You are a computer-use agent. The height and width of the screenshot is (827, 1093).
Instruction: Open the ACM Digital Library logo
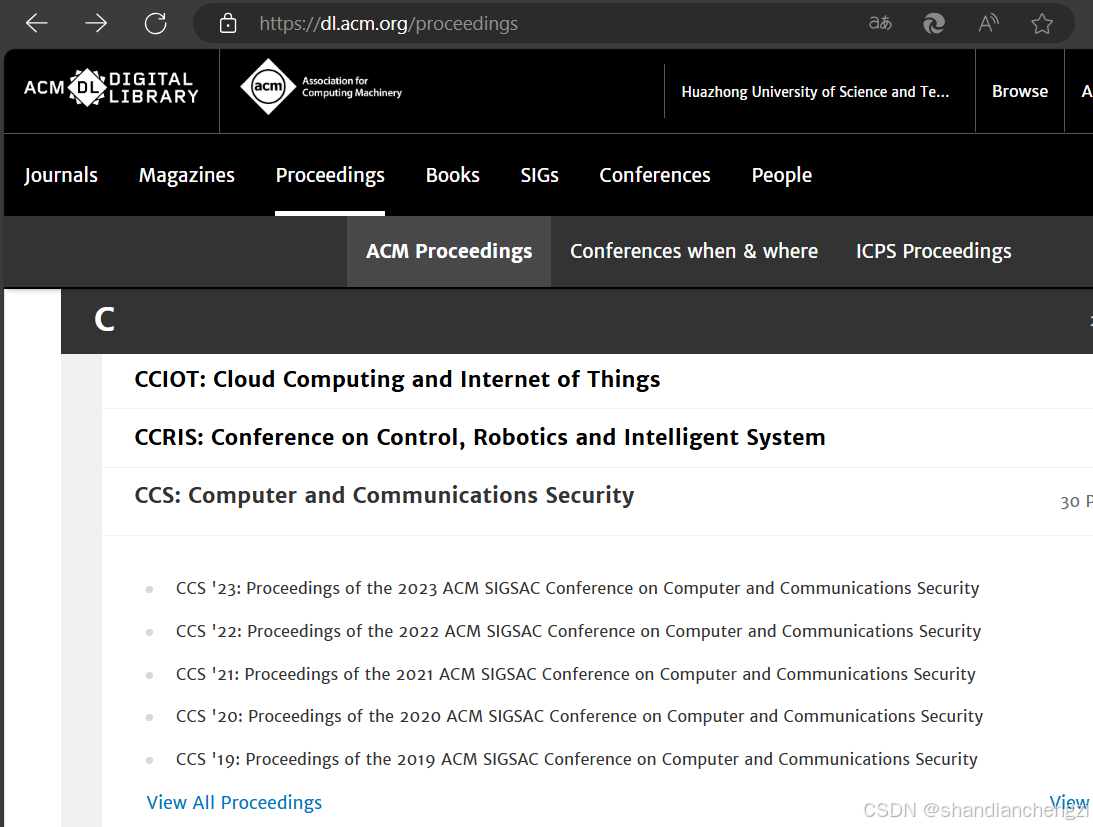tap(112, 88)
